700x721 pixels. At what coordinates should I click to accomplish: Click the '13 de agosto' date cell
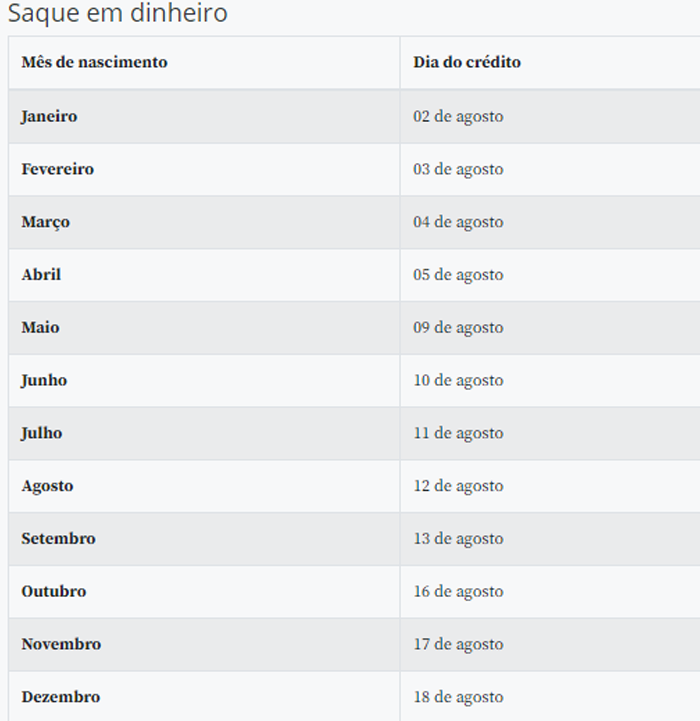(x=458, y=539)
